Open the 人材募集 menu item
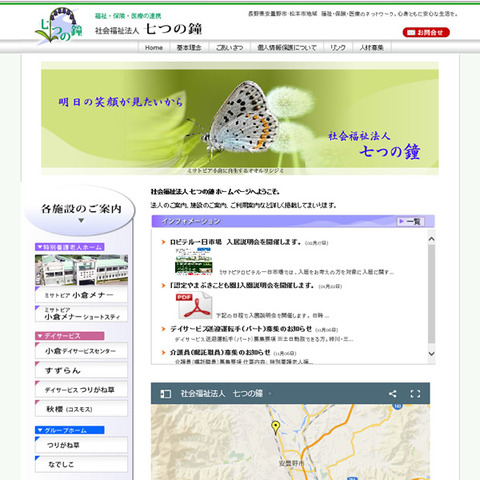The width and height of the screenshot is (480, 480). click(x=371, y=48)
